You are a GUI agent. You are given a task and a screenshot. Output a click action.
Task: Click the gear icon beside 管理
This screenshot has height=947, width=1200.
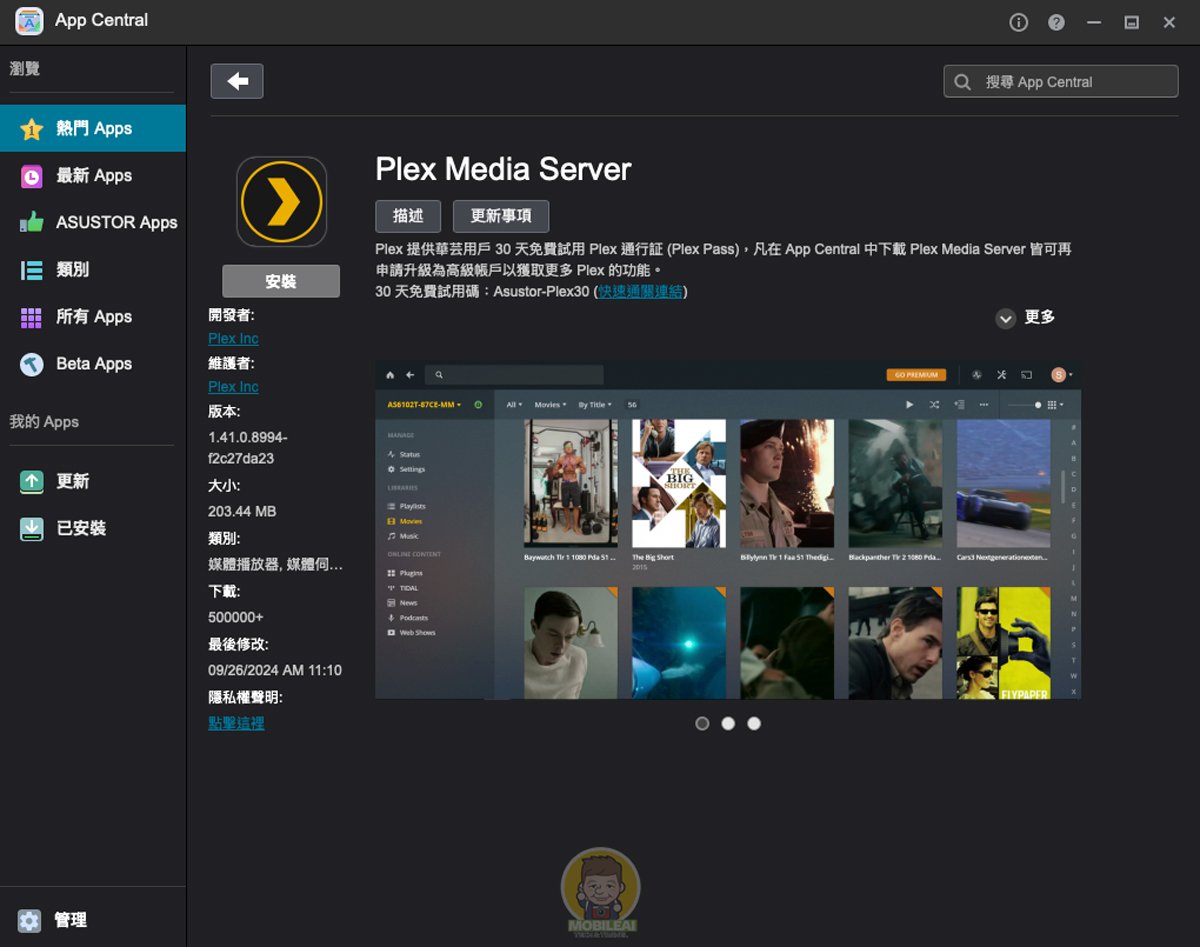[30, 920]
